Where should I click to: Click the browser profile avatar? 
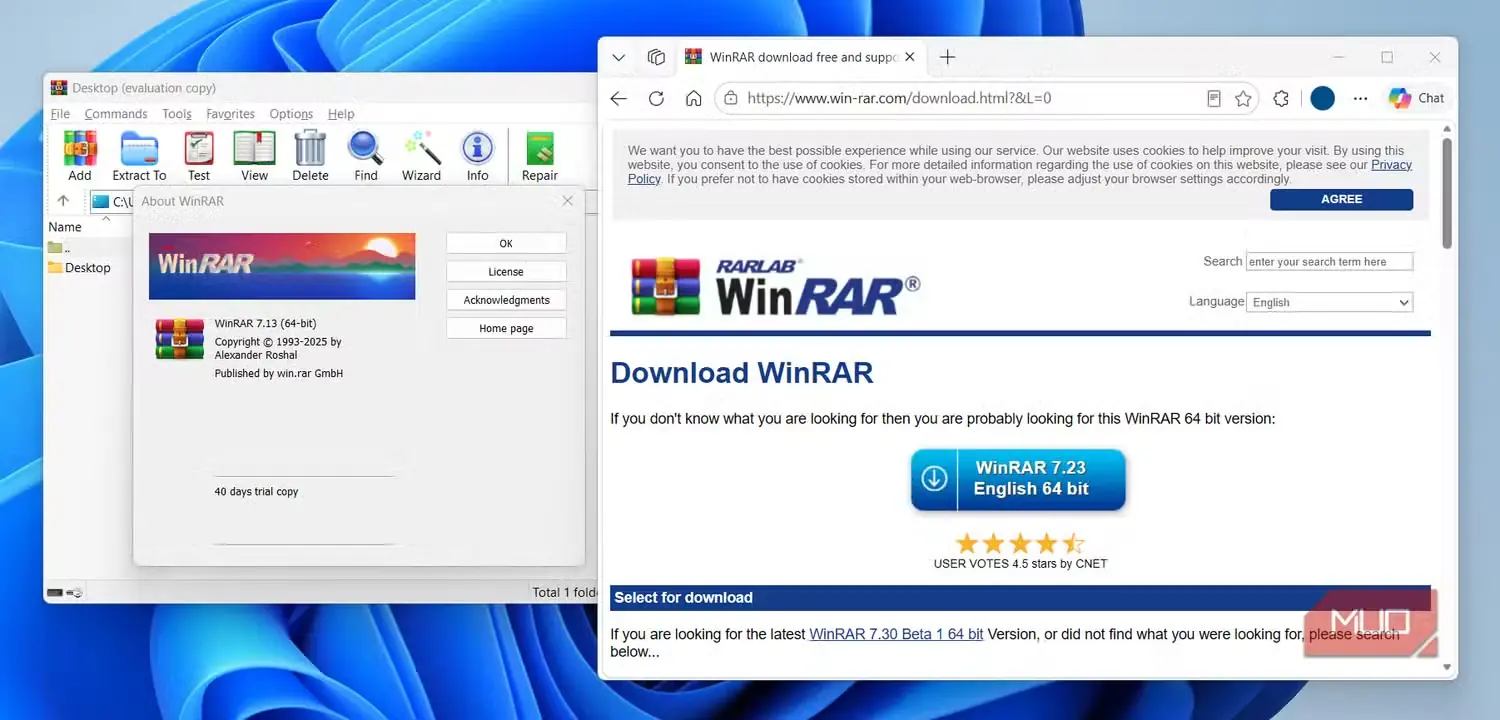coord(1323,98)
